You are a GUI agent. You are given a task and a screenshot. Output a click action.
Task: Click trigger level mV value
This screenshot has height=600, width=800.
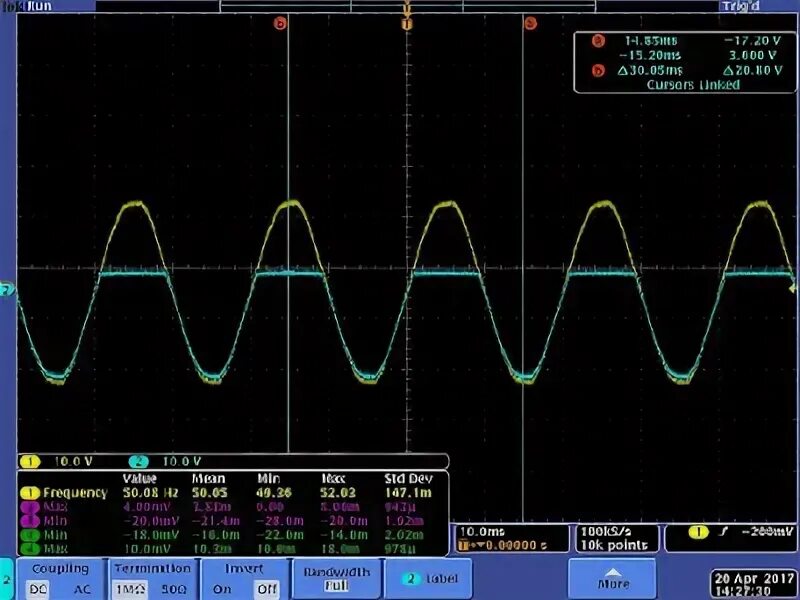point(767,532)
